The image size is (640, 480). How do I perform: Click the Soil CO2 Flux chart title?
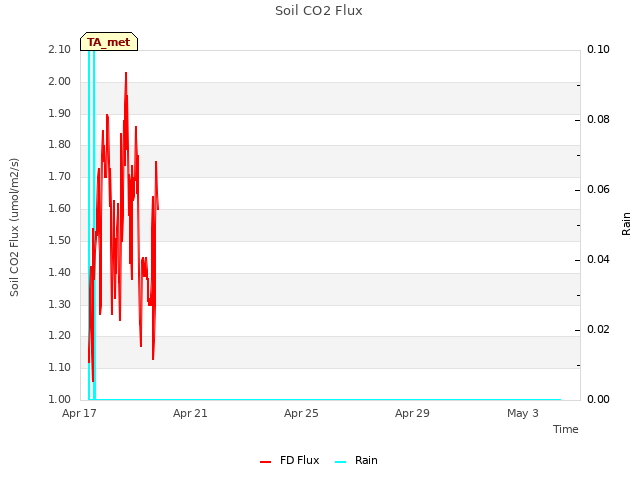pyautogui.click(x=319, y=10)
